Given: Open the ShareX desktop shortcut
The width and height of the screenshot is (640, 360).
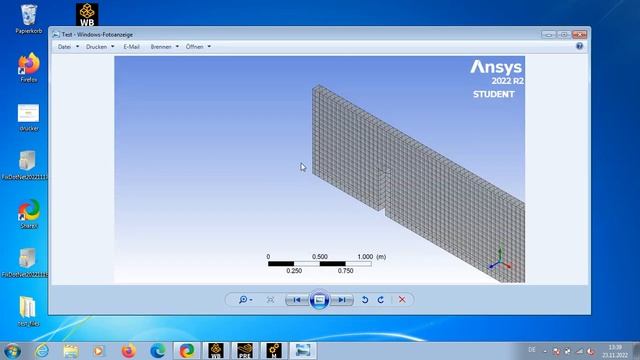Looking at the screenshot, I should tap(29, 213).
